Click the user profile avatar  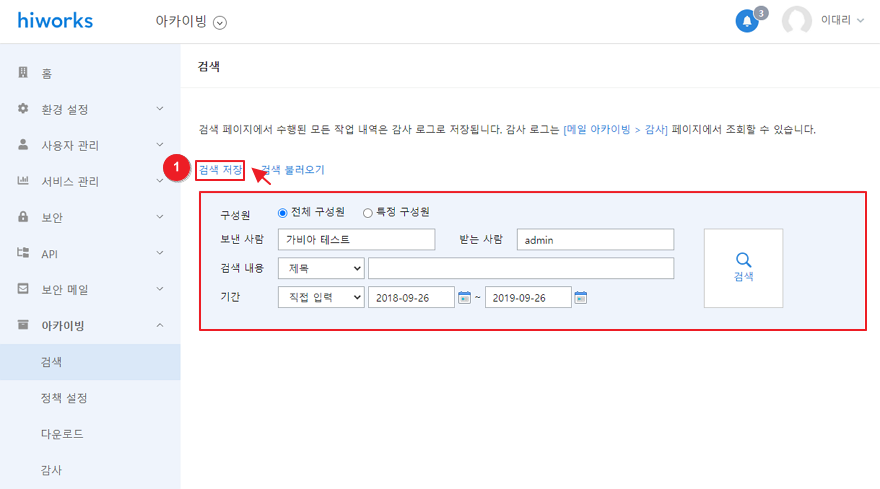[796, 21]
